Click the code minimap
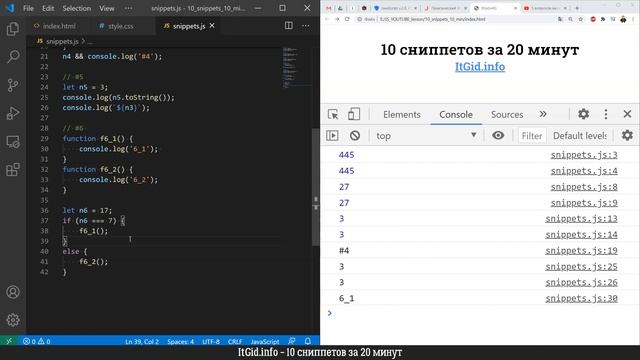 [297, 67]
